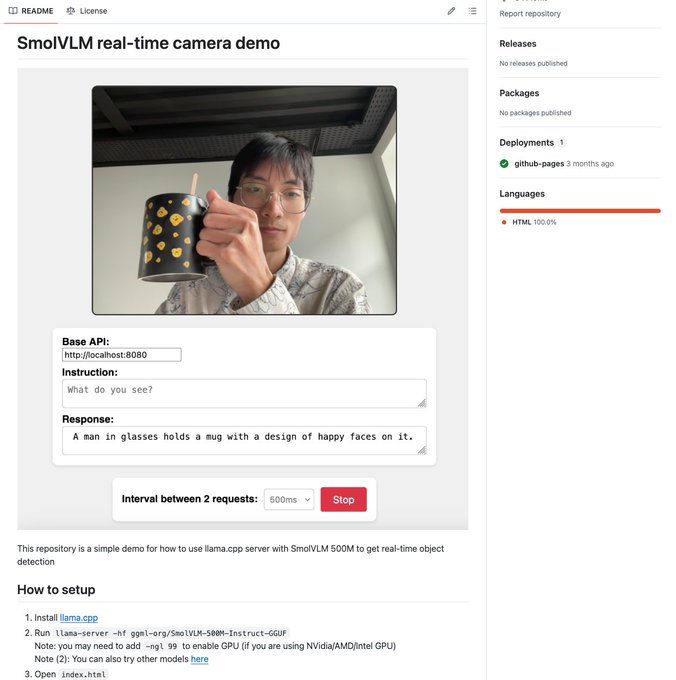Open the llama.cpp install link

78,618
